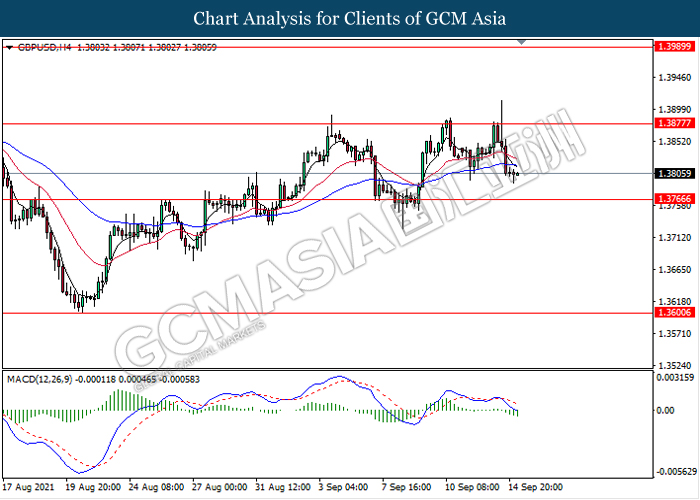The height and width of the screenshot is (500, 700).
Task: Click the 1.35710 price scale value
Action: 675,333
